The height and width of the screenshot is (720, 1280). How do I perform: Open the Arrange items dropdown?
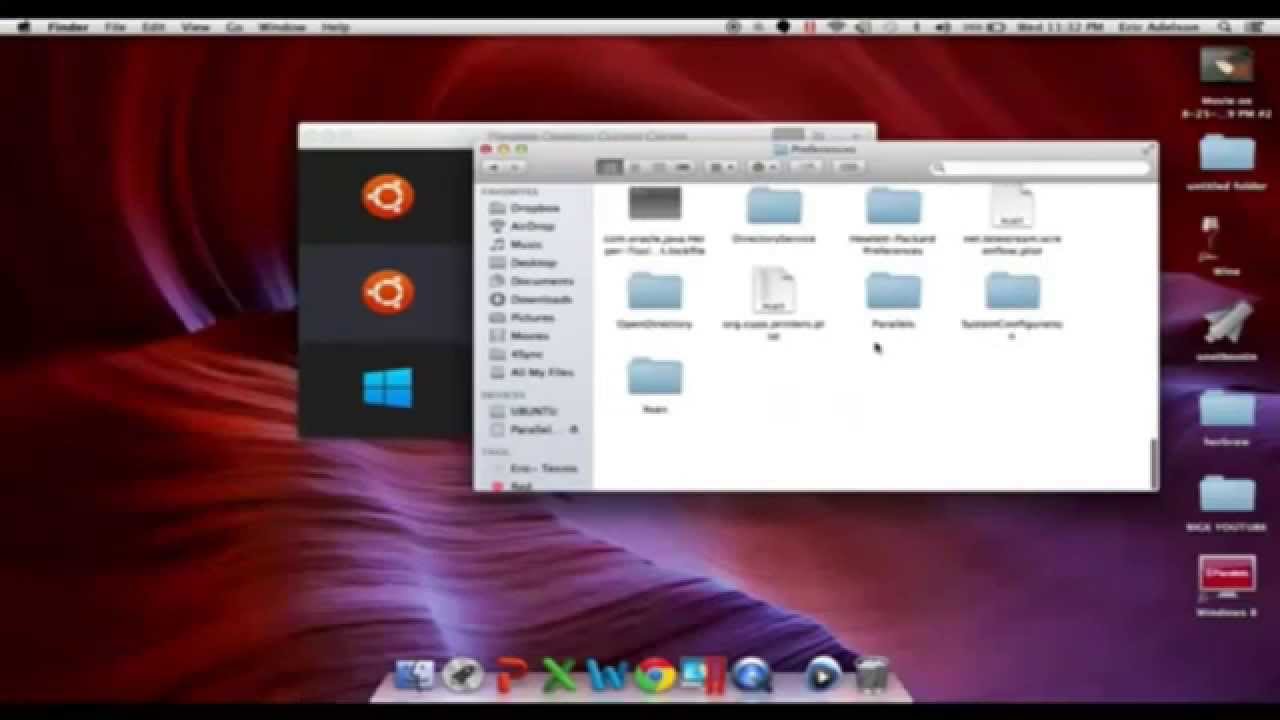pos(722,167)
